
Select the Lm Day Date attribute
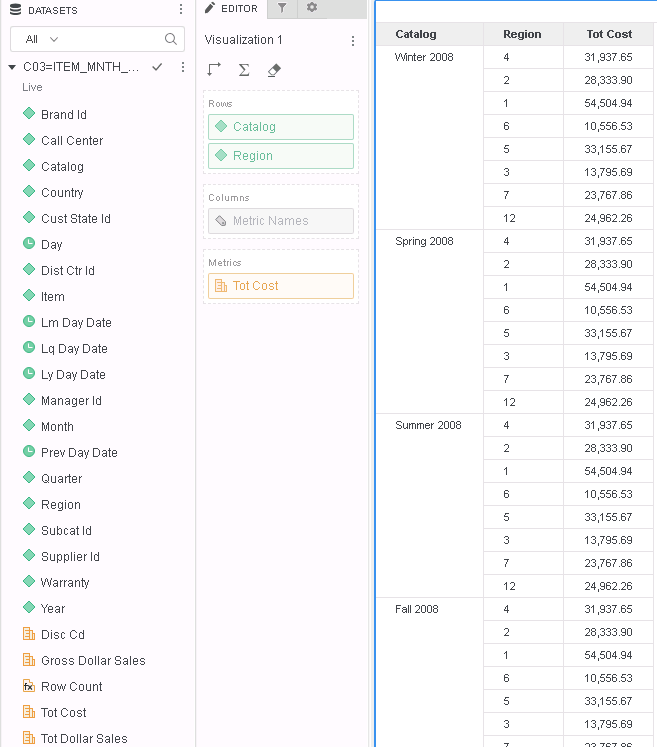coord(76,323)
